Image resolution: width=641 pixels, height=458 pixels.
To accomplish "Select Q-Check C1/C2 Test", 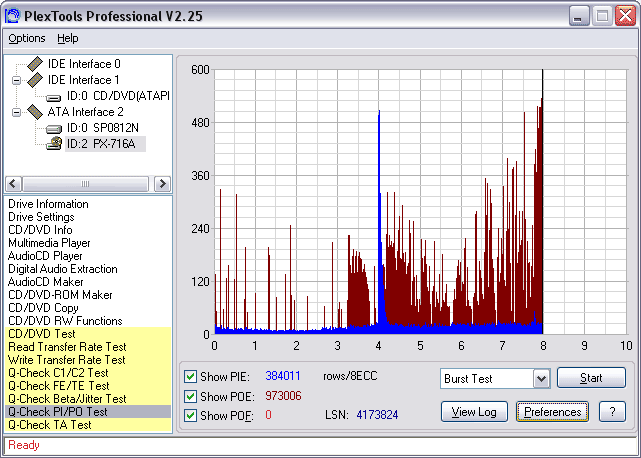I will click(88, 373).
